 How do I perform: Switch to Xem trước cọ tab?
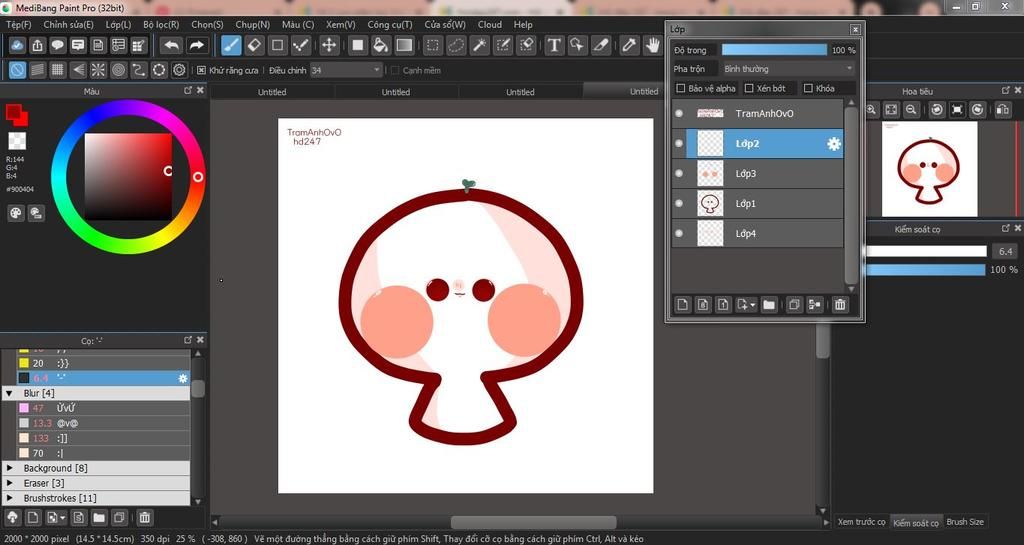[x=861, y=522]
